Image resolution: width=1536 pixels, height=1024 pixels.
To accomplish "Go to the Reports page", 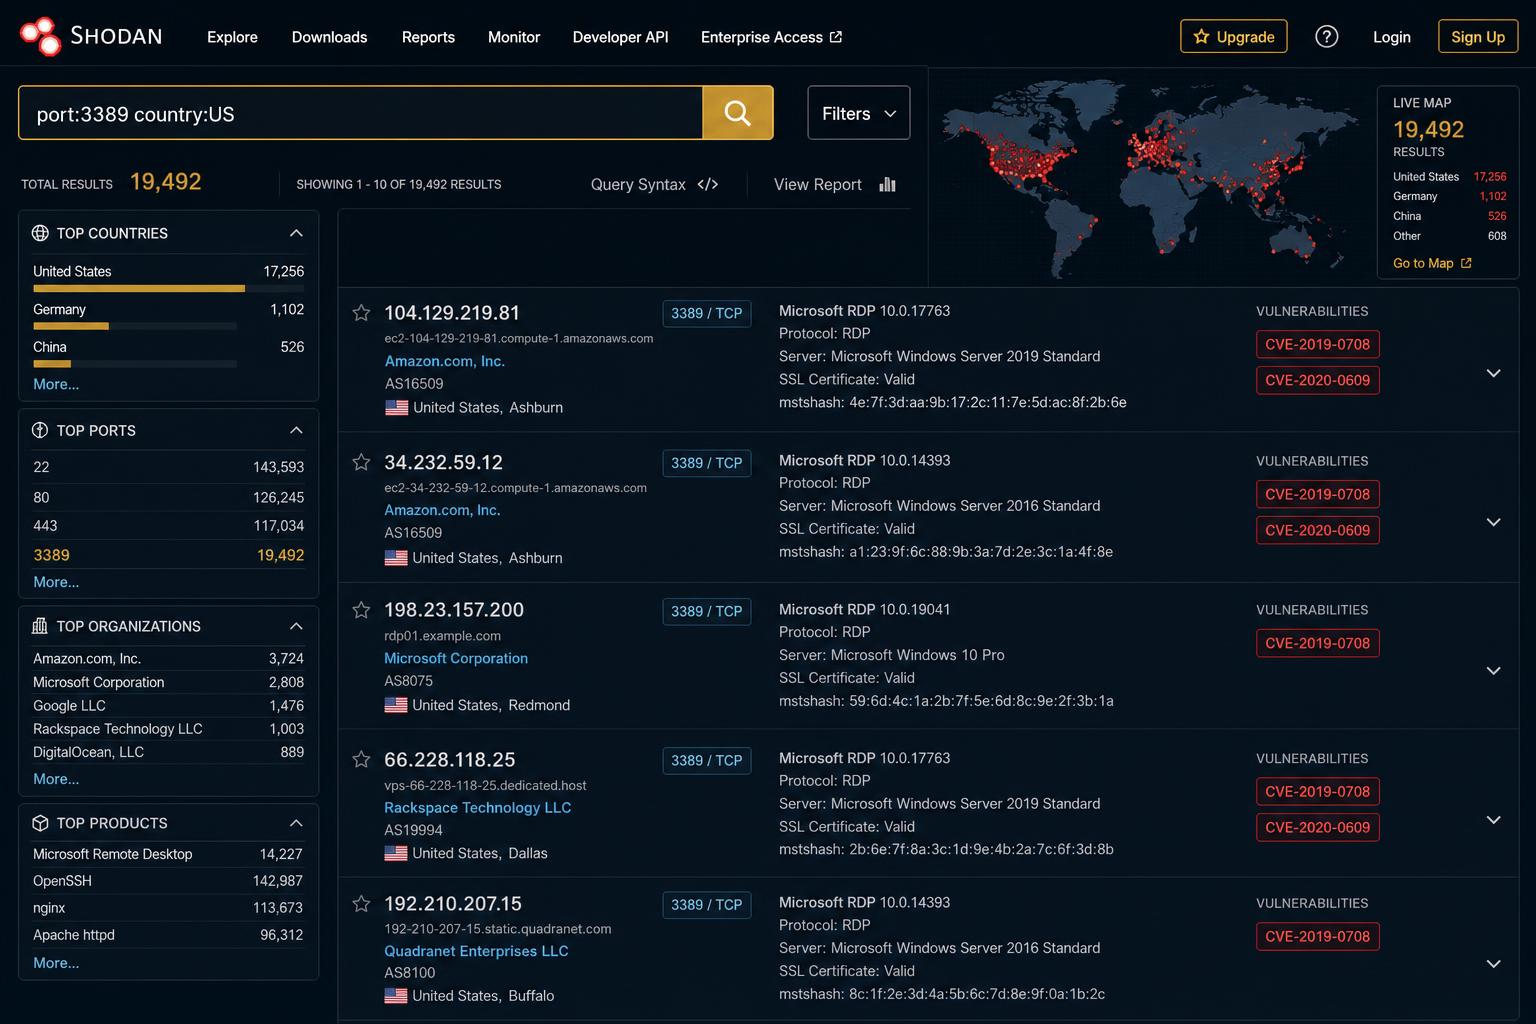I will 428,37.
